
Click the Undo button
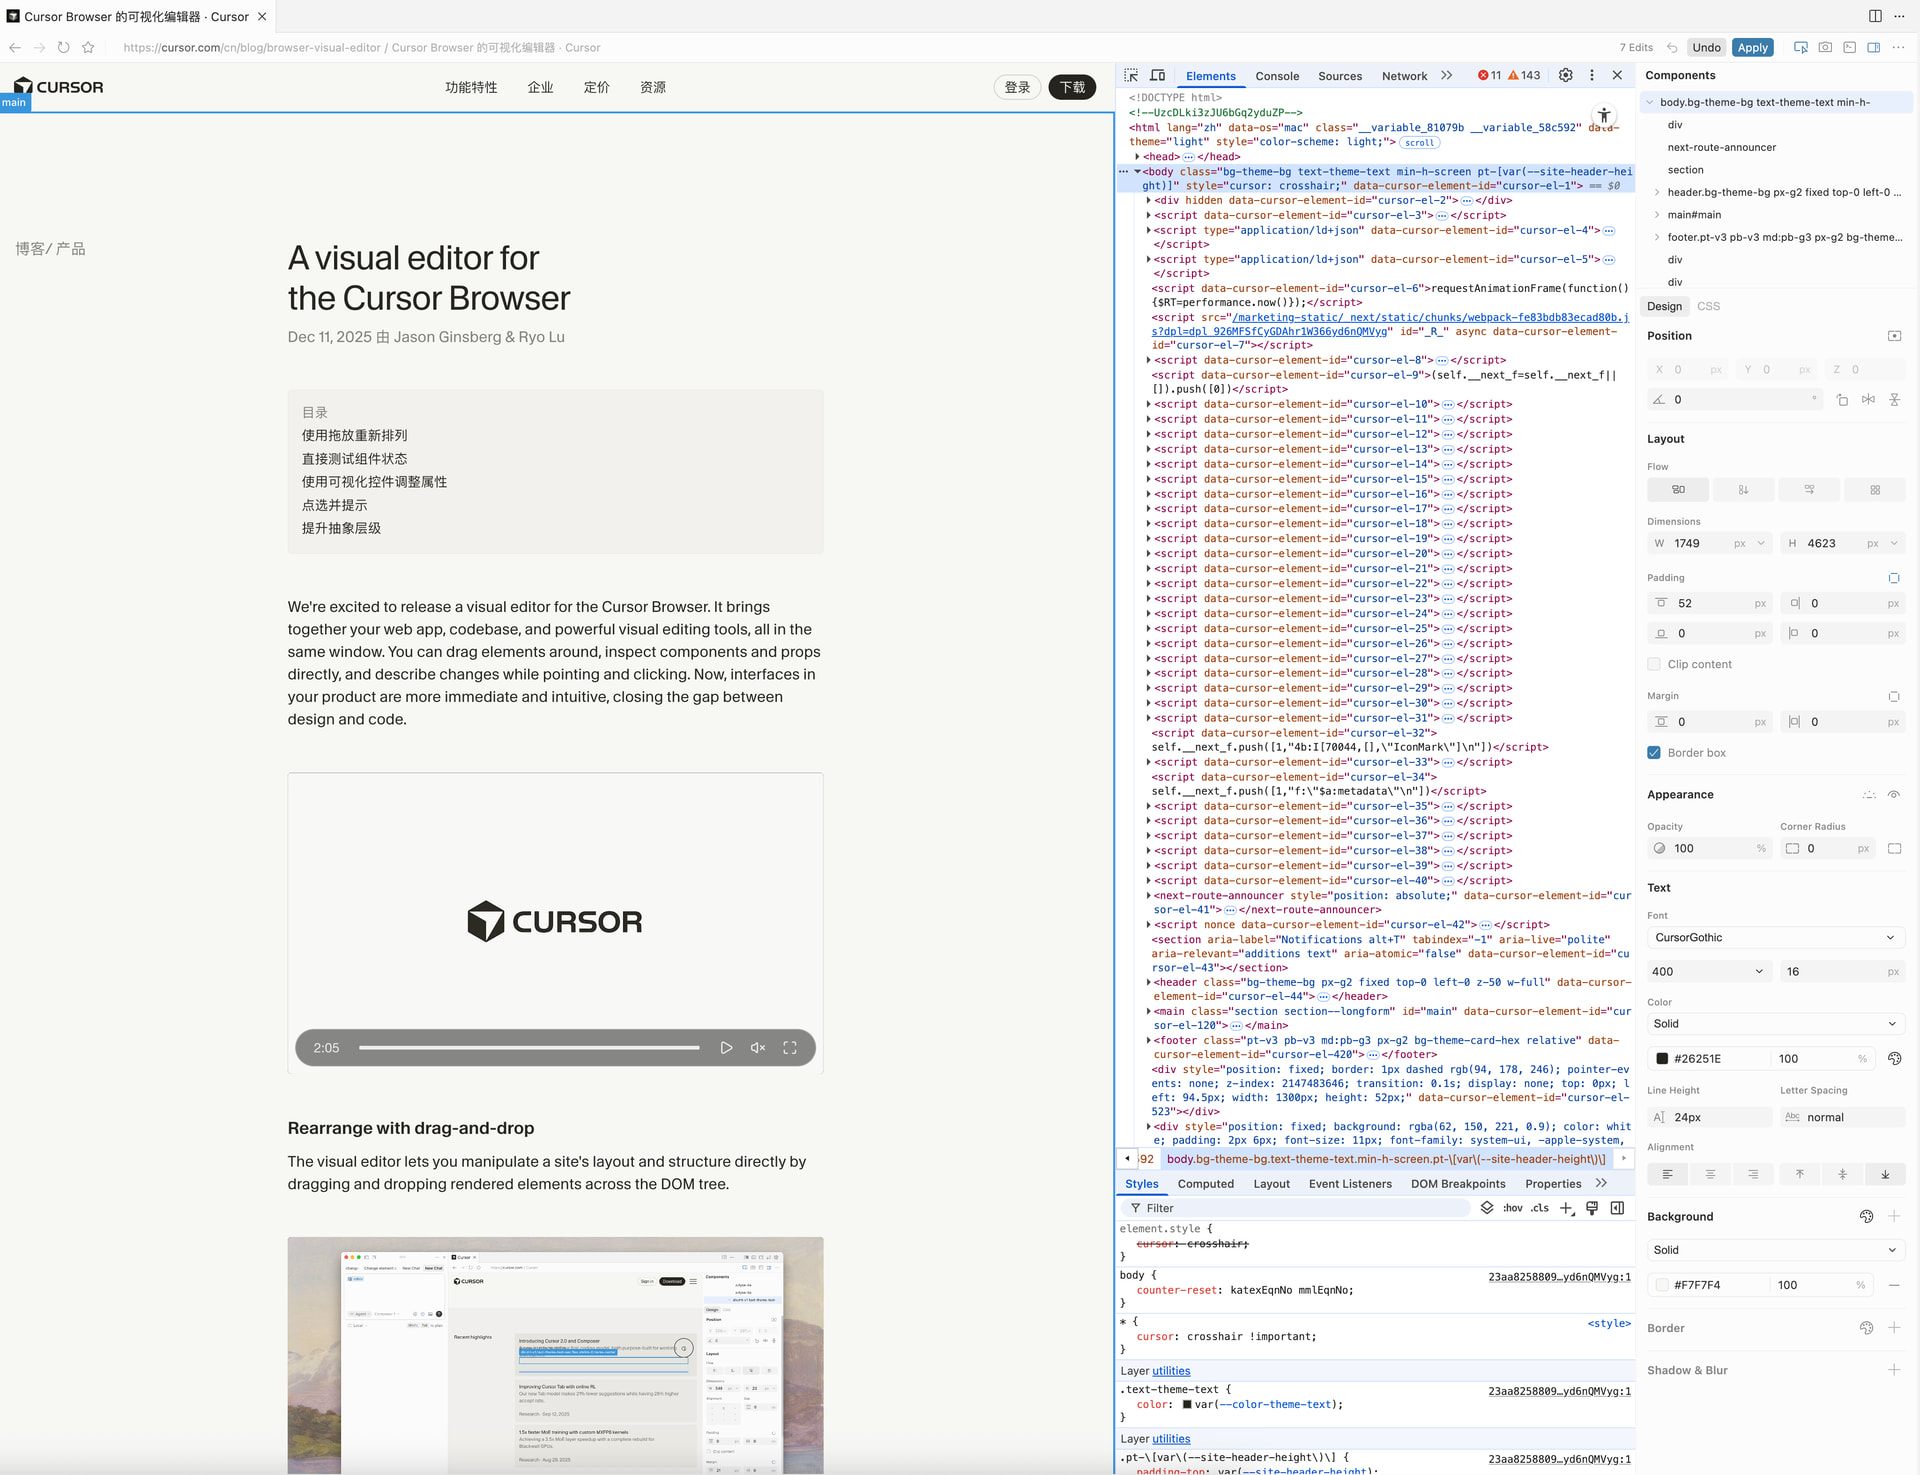(1706, 47)
